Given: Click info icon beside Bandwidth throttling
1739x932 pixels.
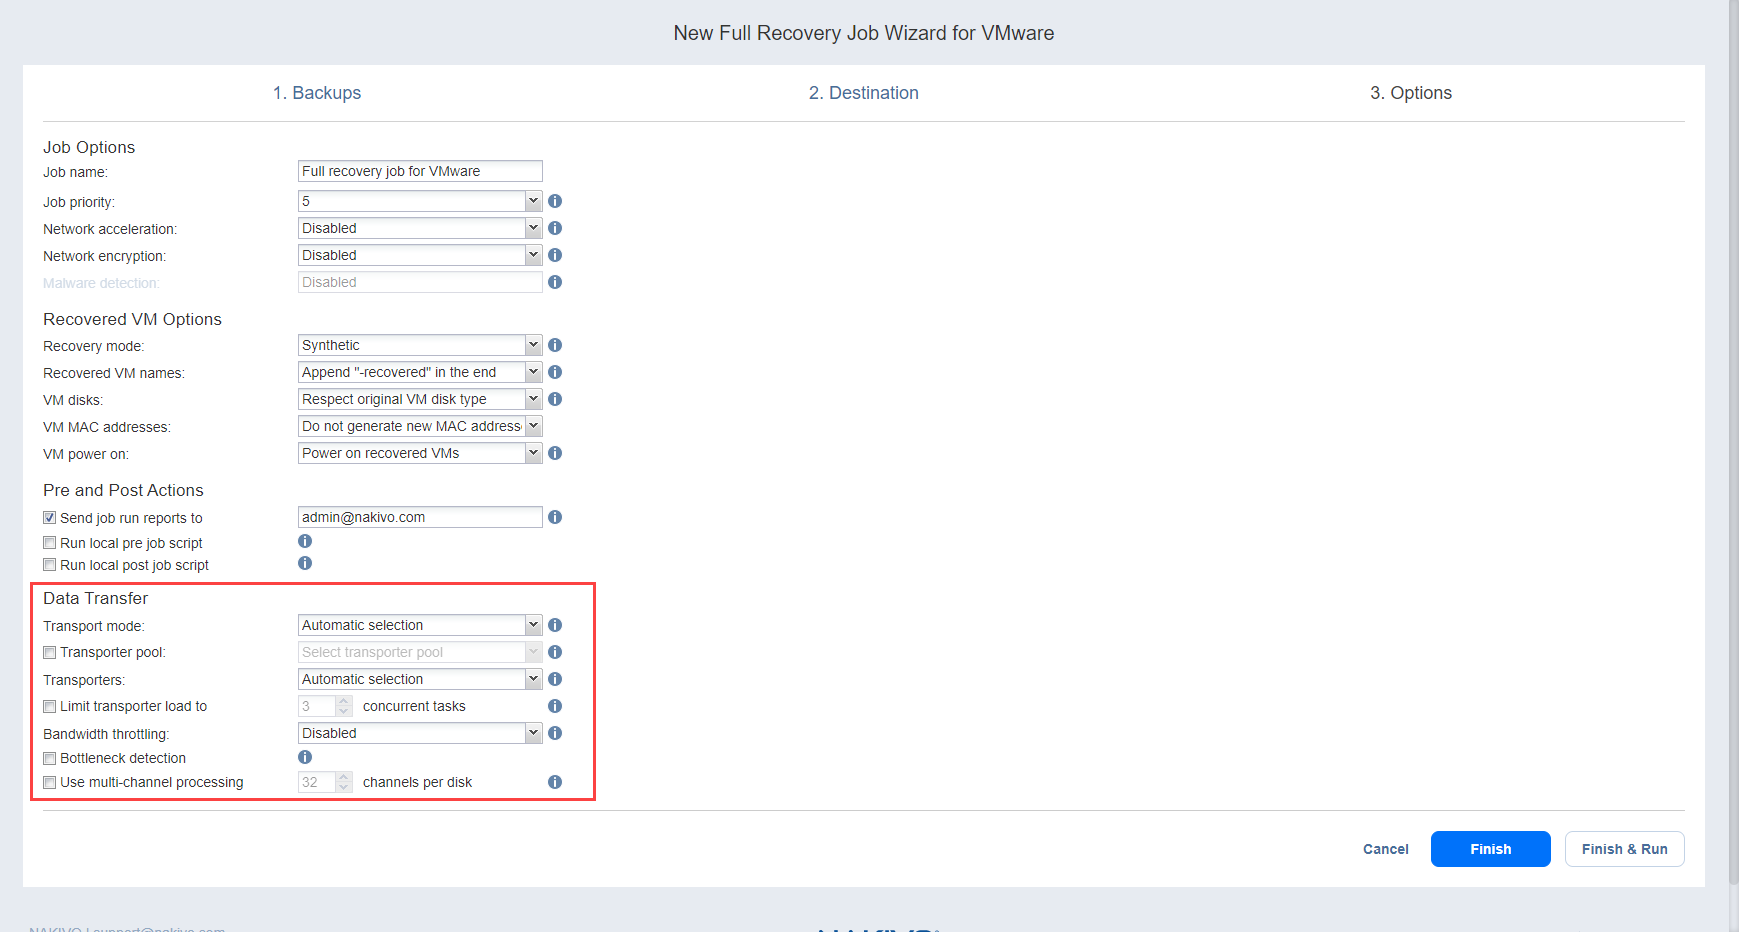Looking at the screenshot, I should pyautogui.click(x=555, y=733).
